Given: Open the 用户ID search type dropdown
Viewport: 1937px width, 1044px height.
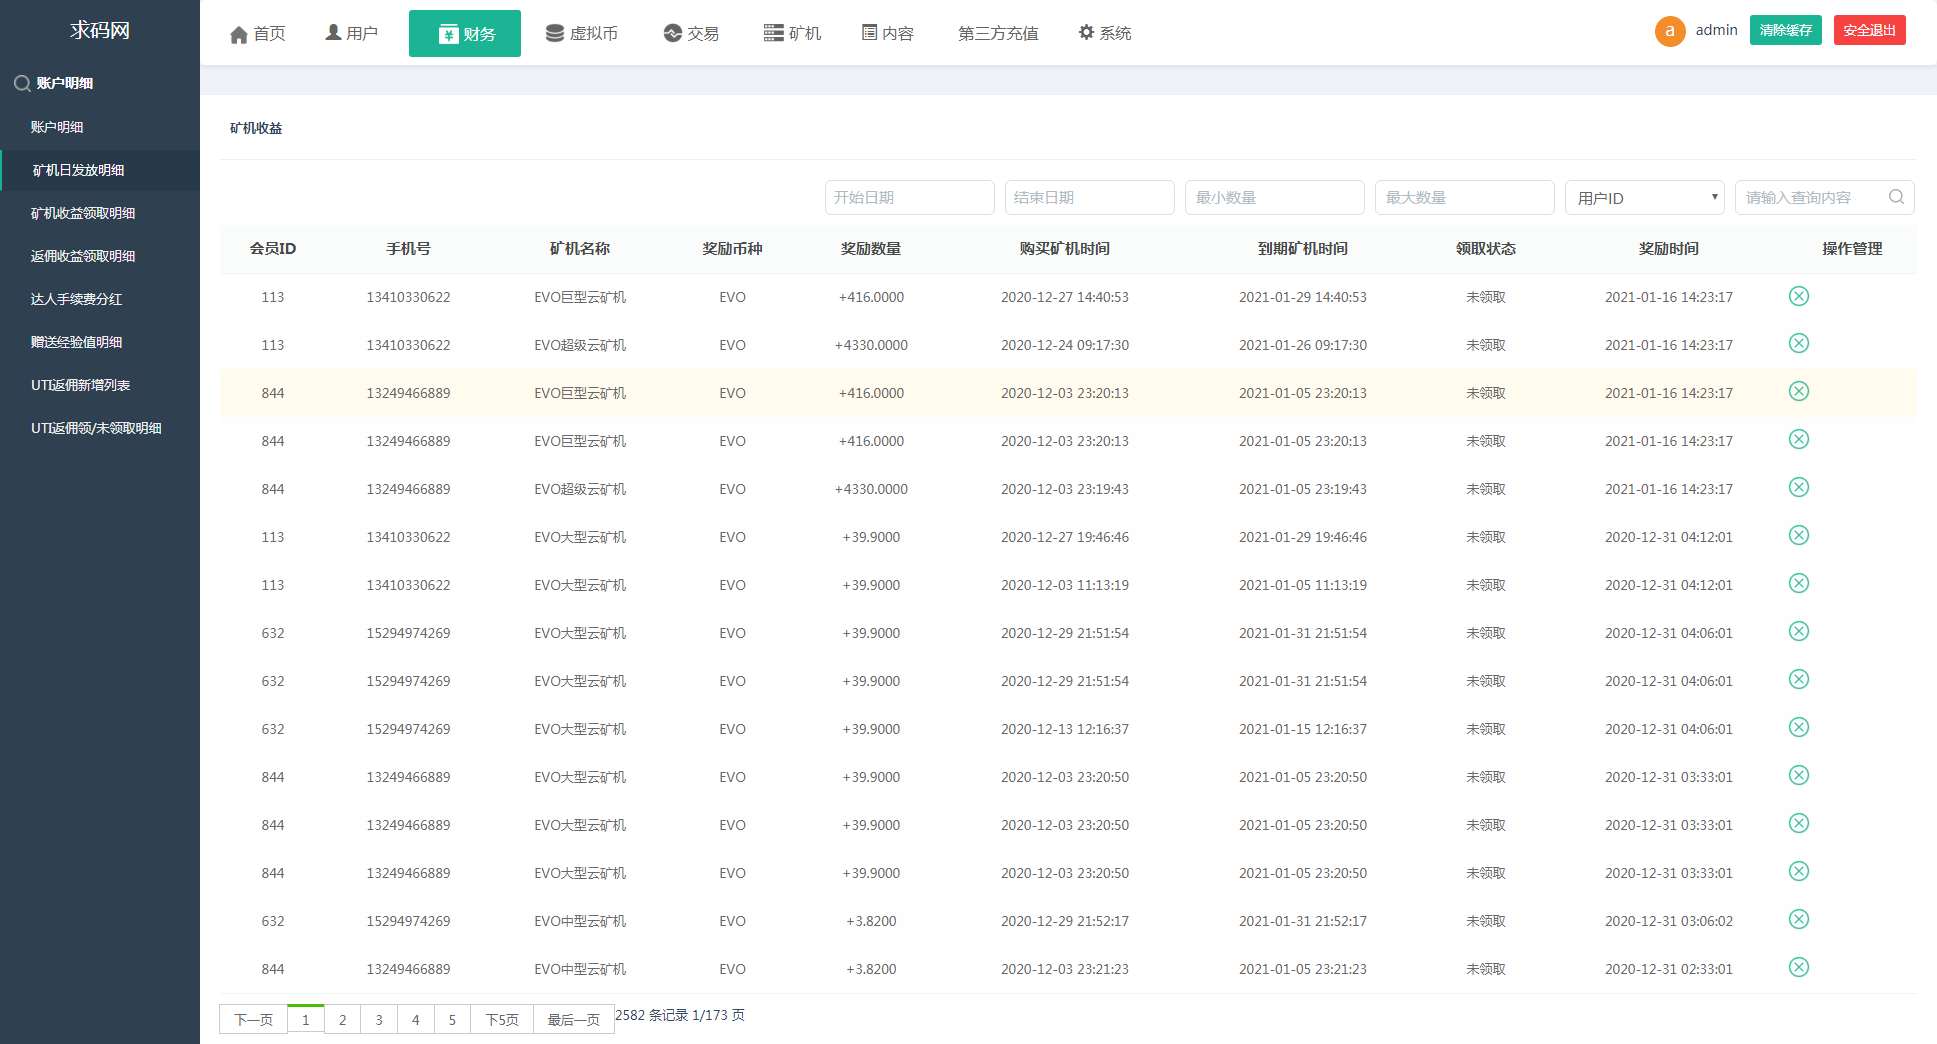Looking at the screenshot, I should (x=1645, y=198).
